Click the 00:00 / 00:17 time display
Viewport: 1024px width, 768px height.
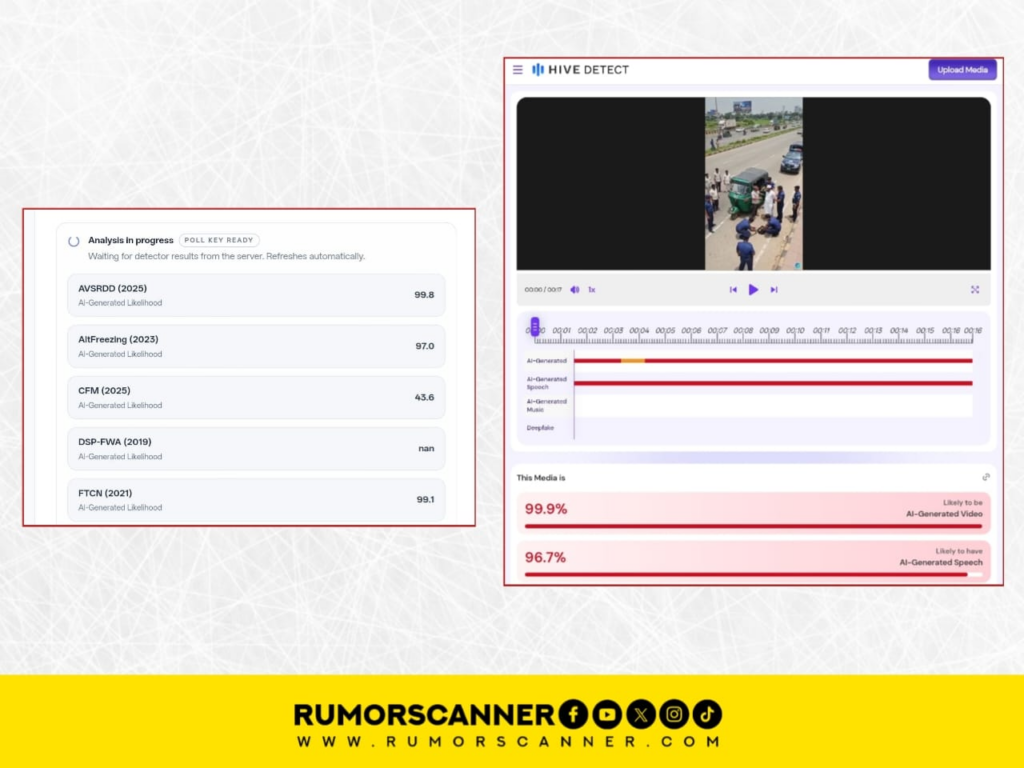(x=543, y=289)
